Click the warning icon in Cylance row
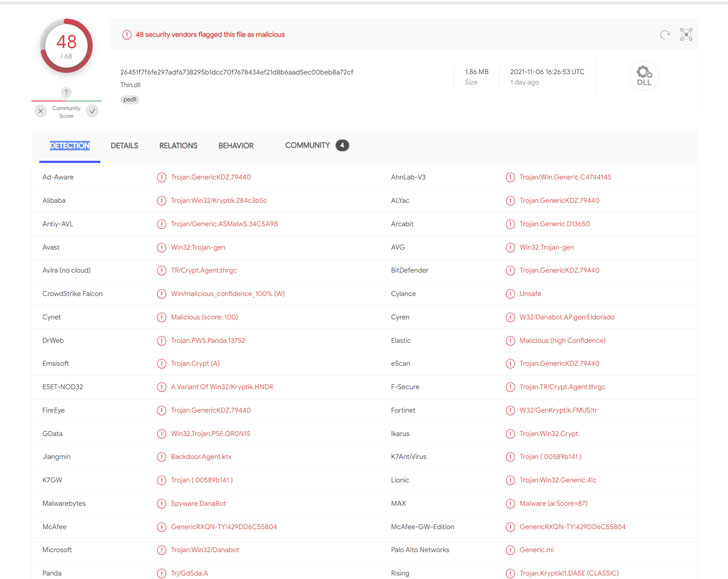 (510, 294)
